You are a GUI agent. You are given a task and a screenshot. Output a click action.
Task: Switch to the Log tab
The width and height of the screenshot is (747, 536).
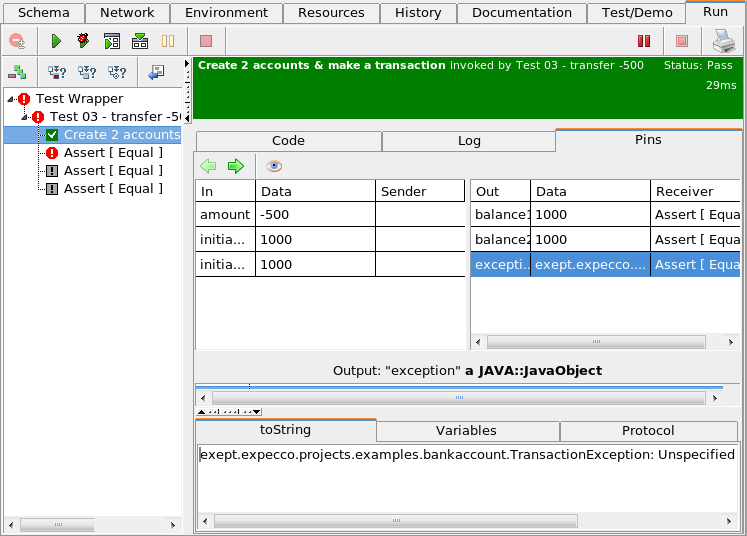469,141
